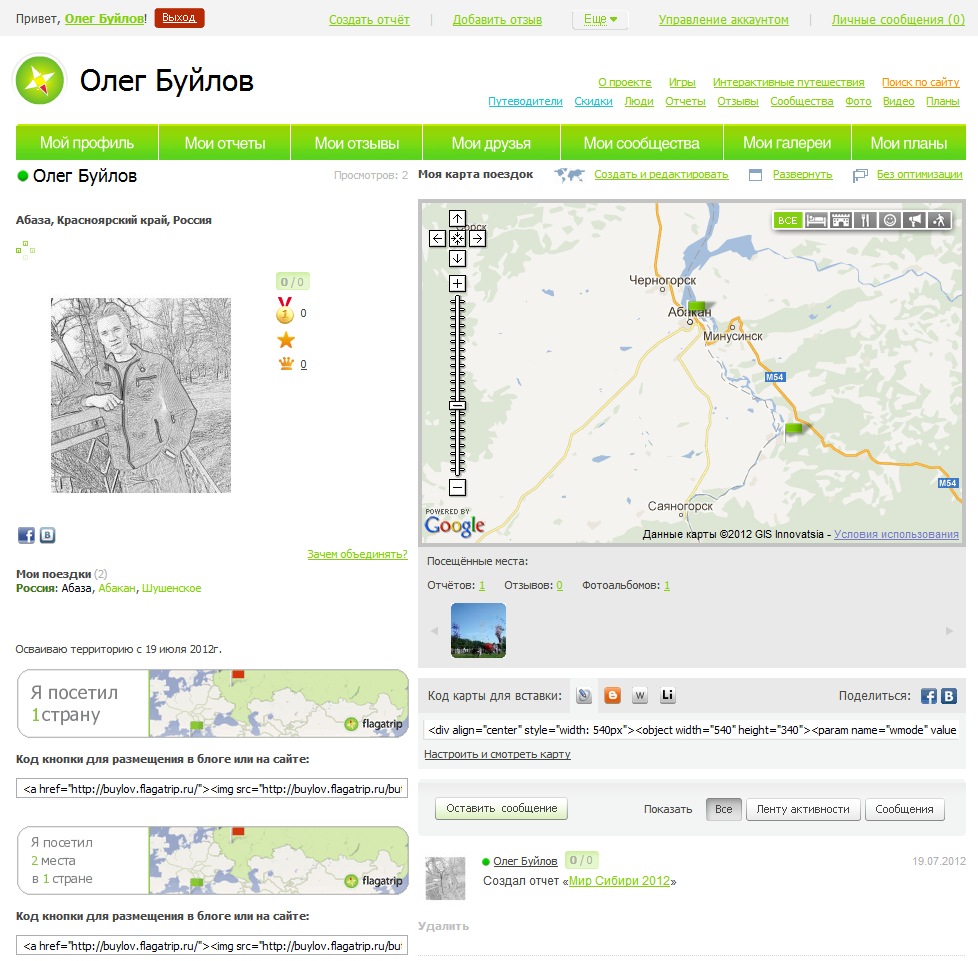Click the red 'Выход' logout button
This screenshot has height=961, width=978.
coord(179,18)
